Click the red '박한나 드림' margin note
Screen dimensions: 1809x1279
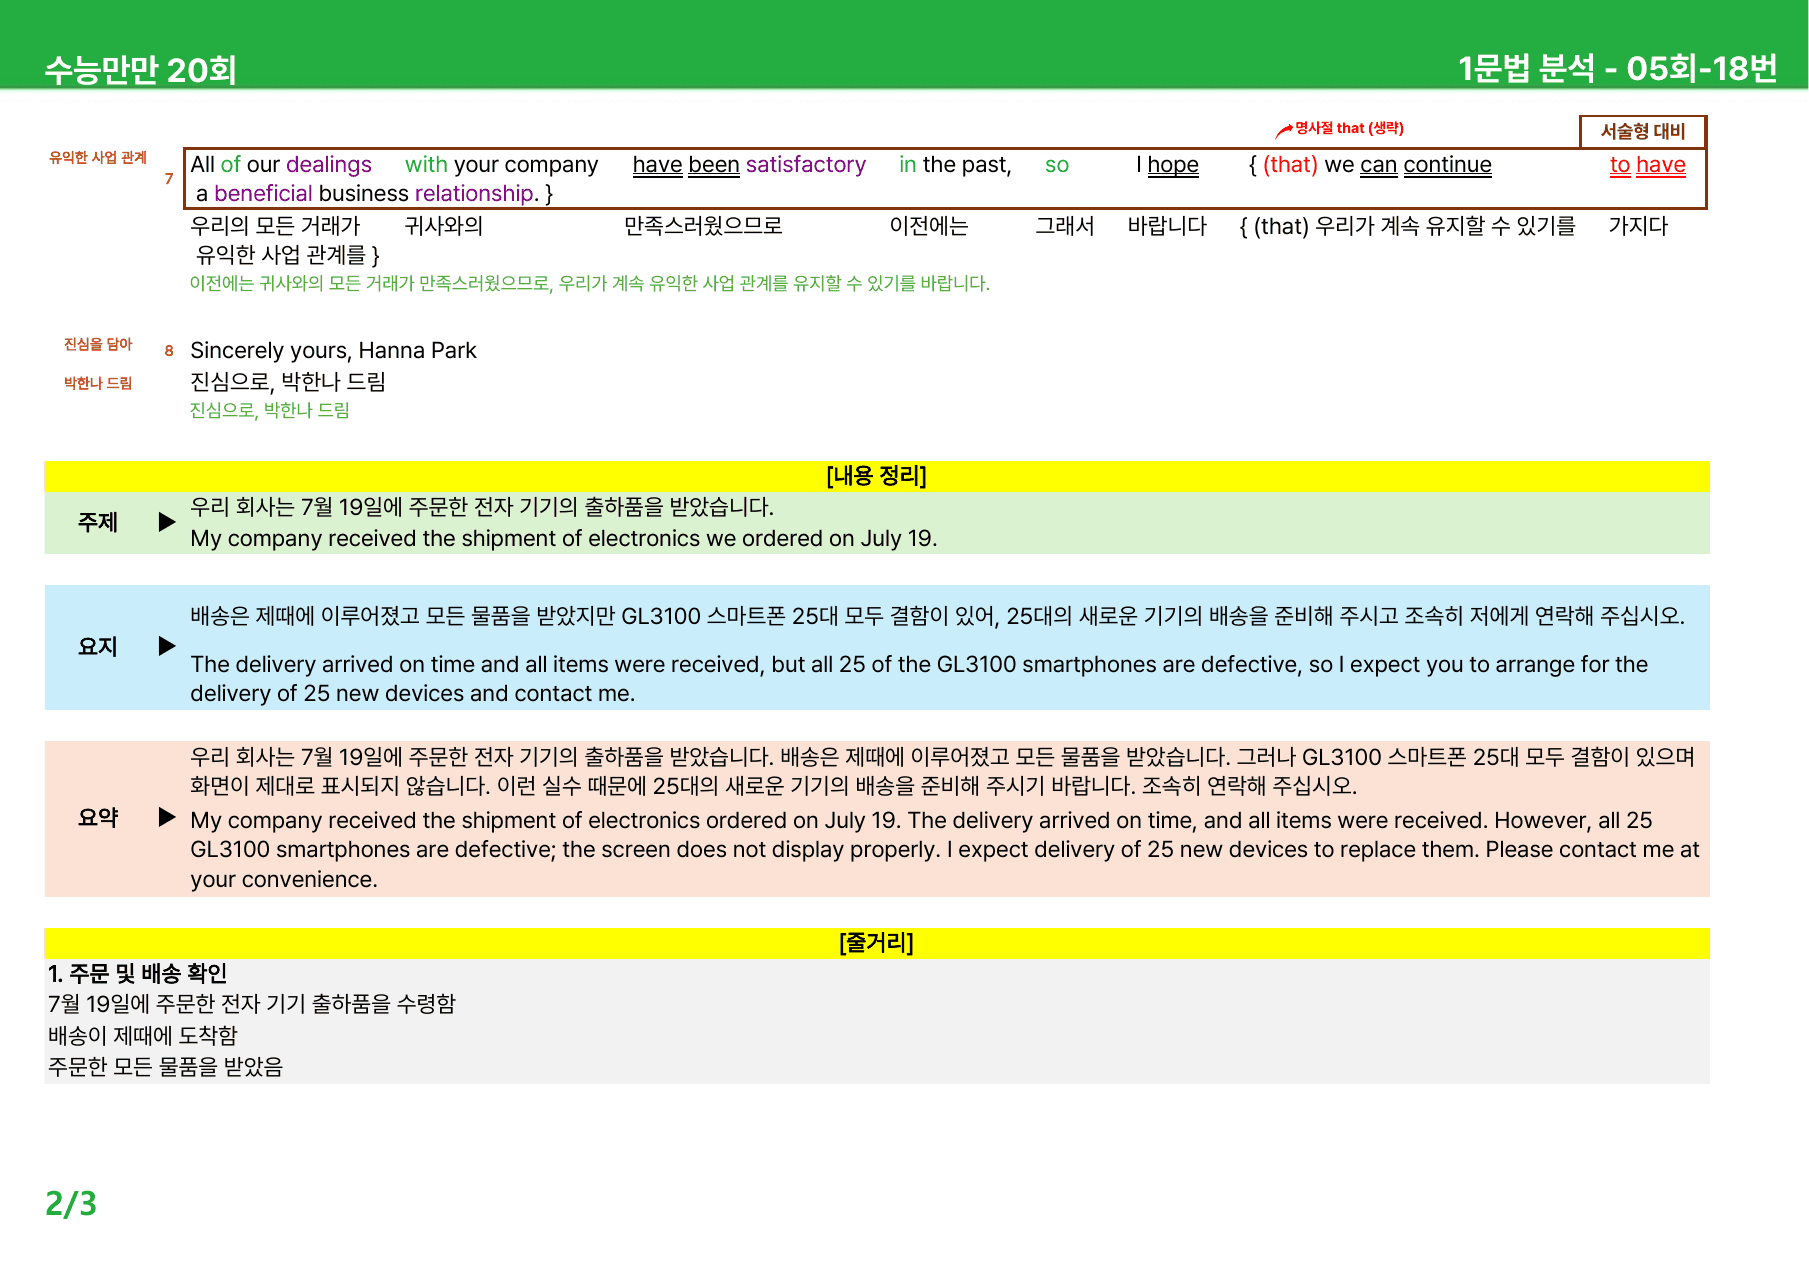coord(98,383)
